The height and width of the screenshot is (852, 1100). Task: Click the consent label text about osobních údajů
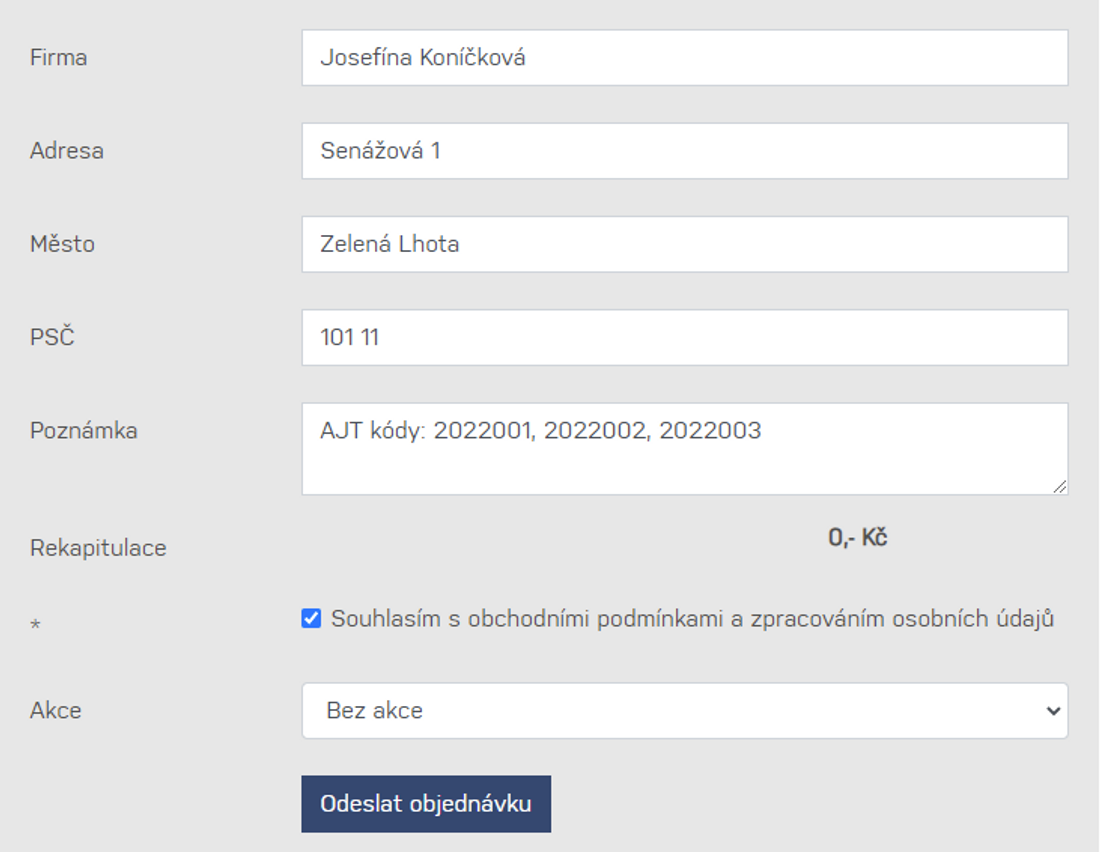(x=692, y=618)
